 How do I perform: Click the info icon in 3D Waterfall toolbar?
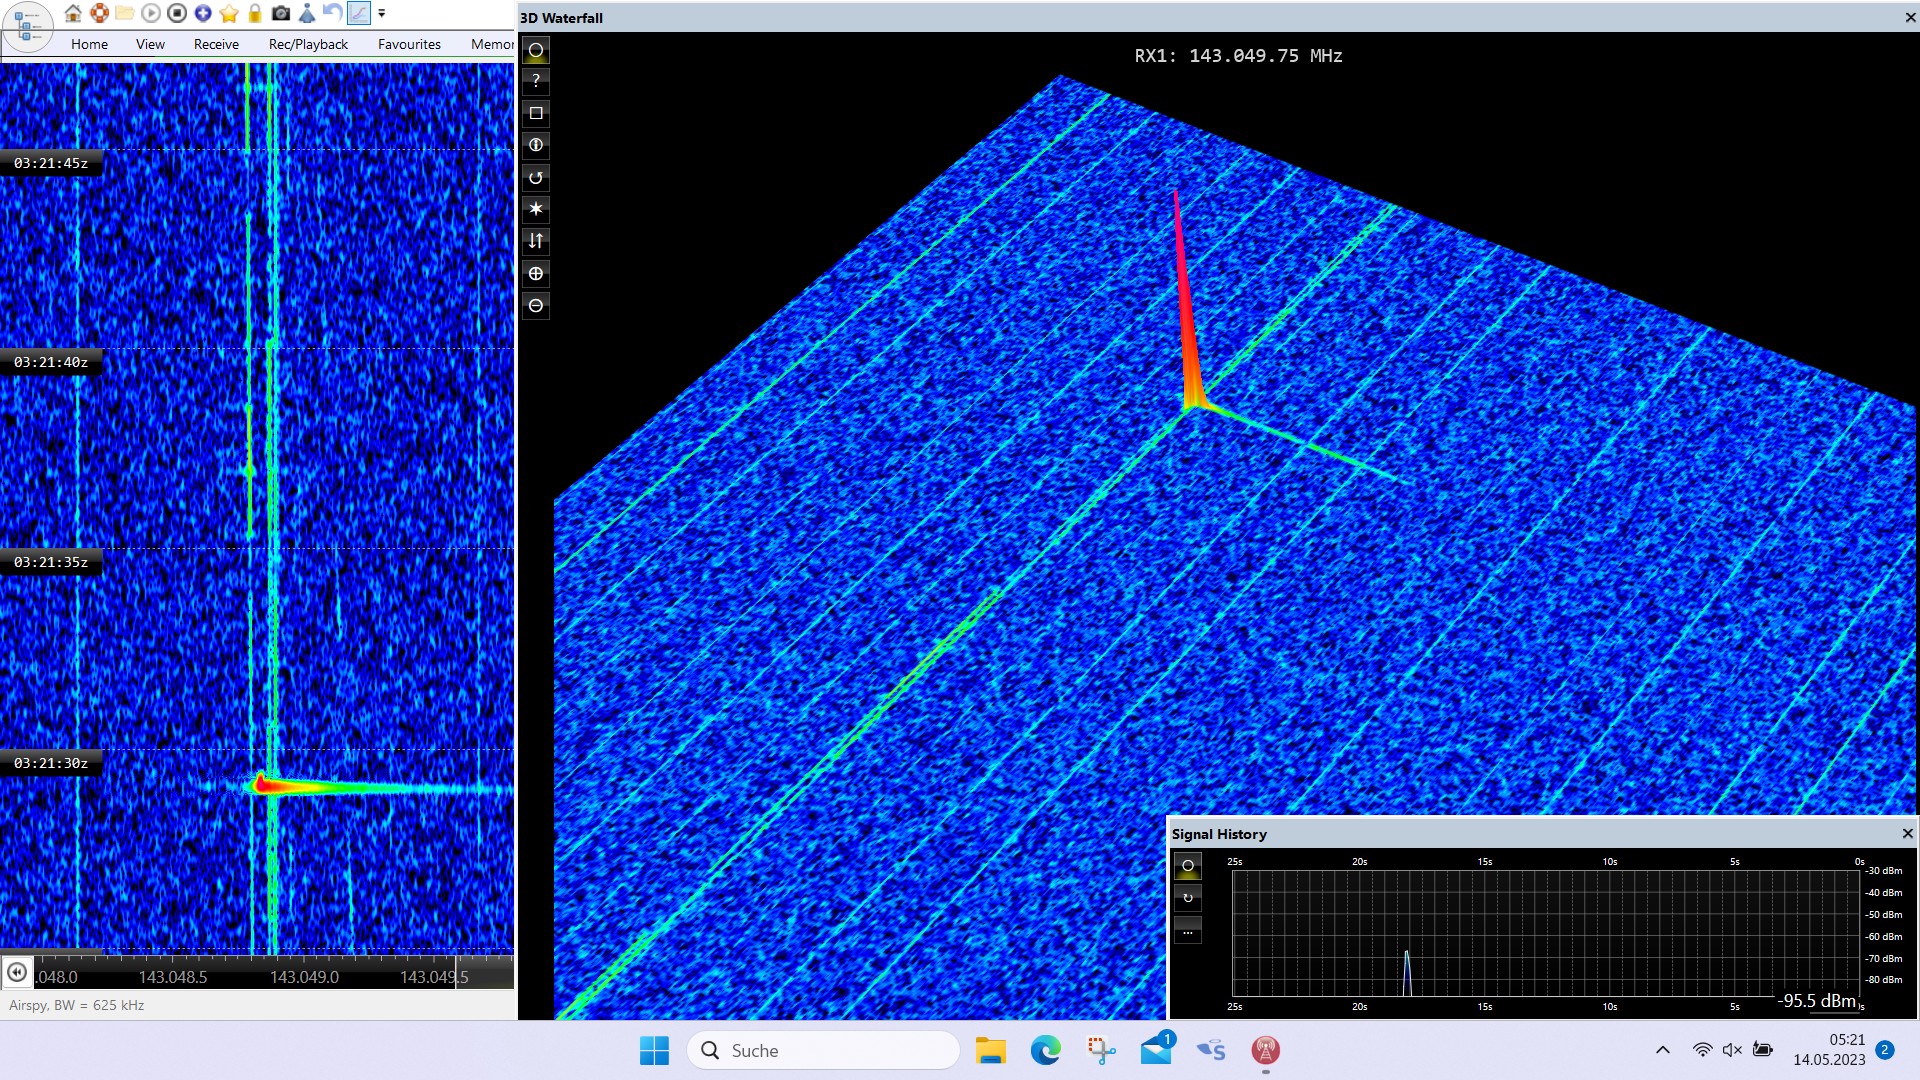[x=536, y=145]
